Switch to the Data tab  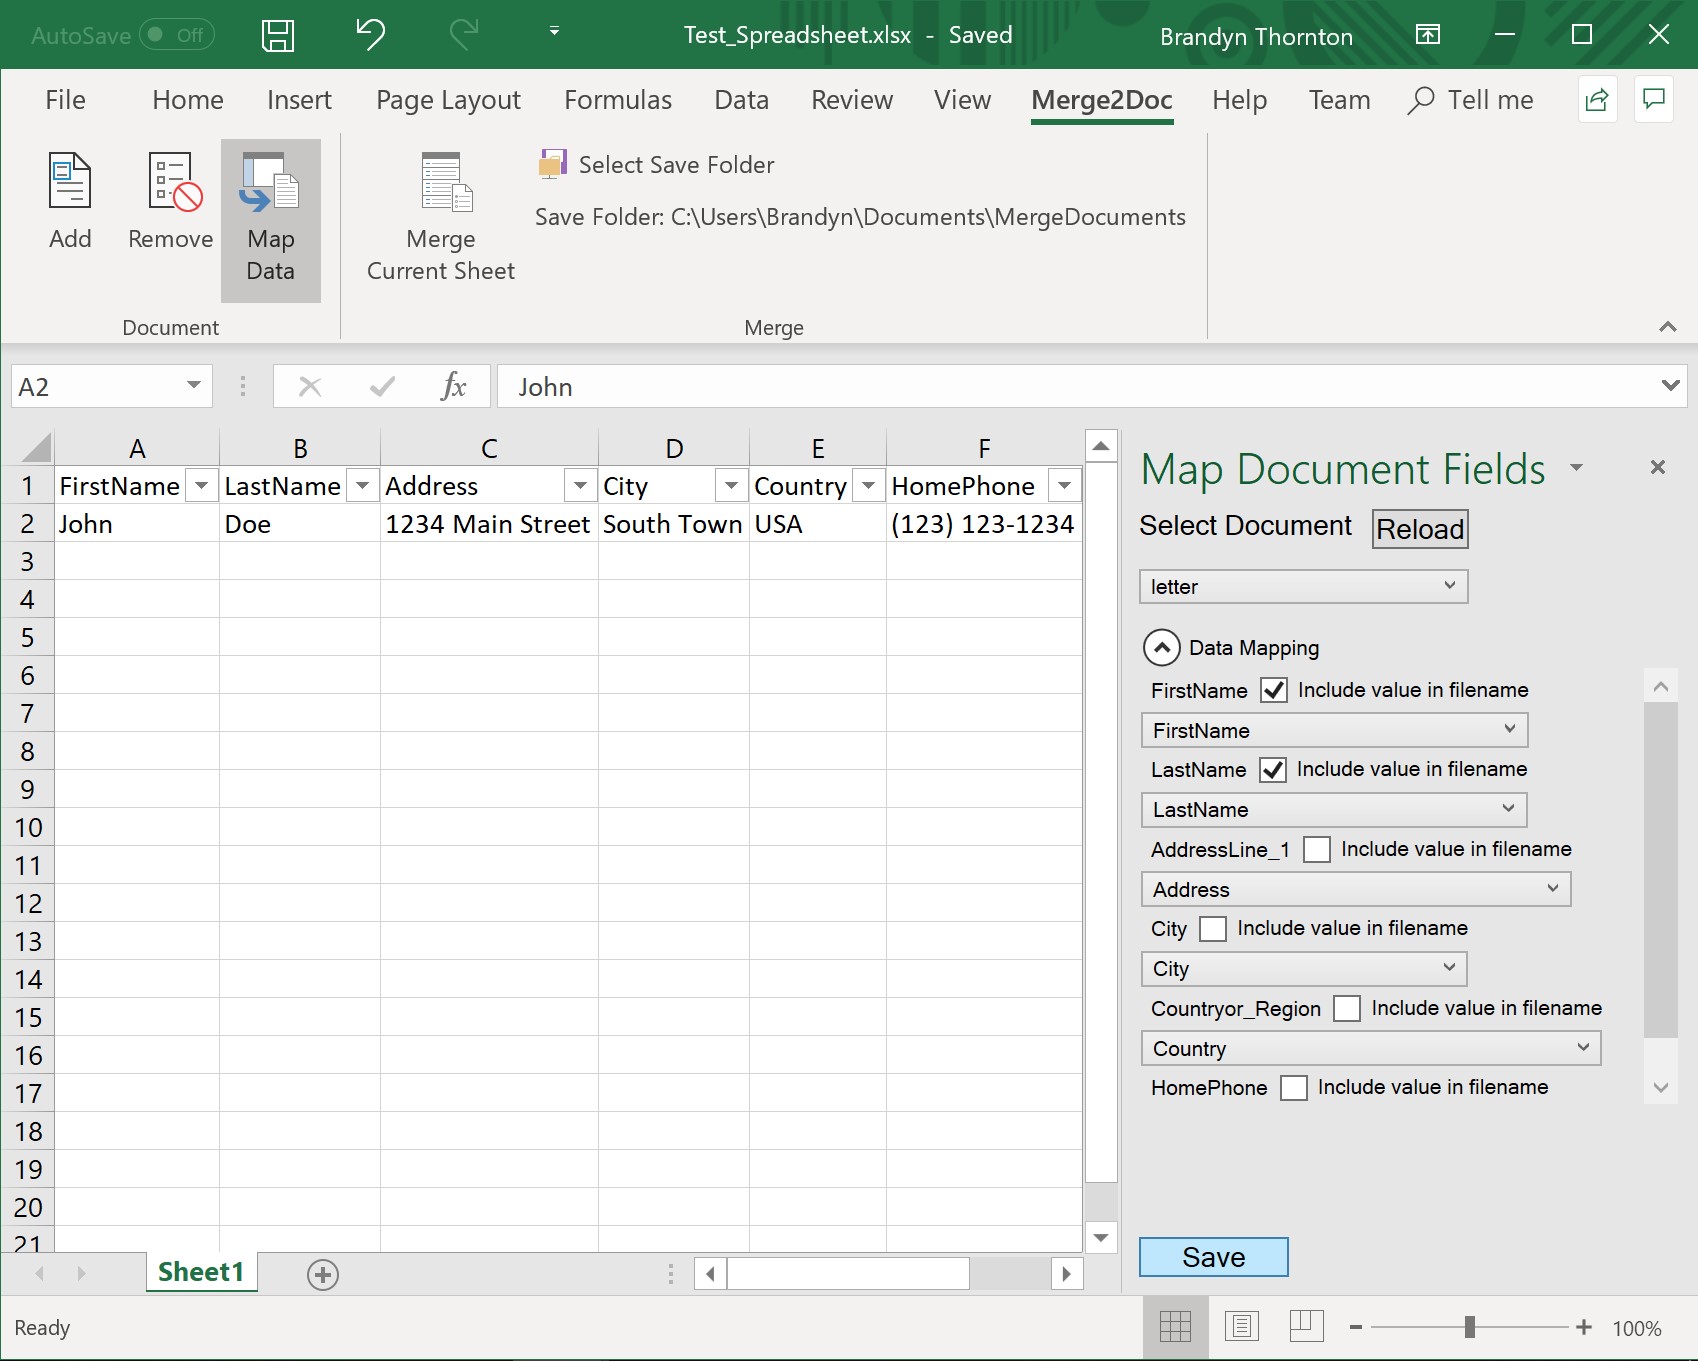[742, 100]
